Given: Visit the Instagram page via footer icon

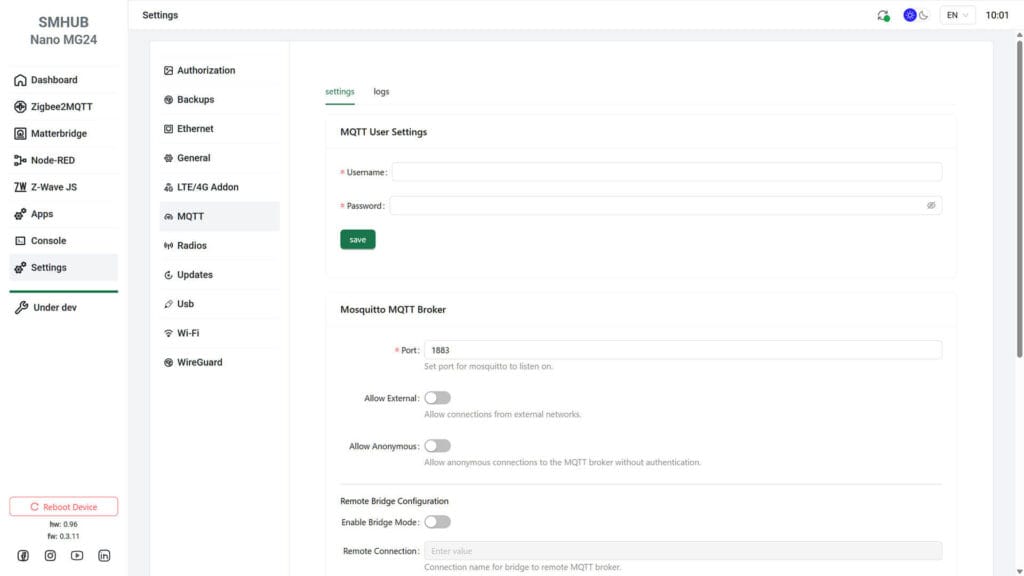Looking at the screenshot, I should pos(48,555).
